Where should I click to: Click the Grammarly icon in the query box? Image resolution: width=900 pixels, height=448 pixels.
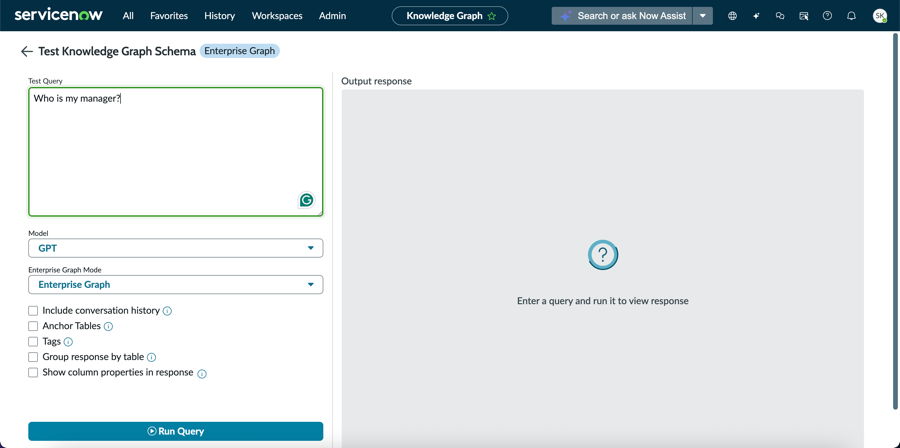click(x=307, y=200)
